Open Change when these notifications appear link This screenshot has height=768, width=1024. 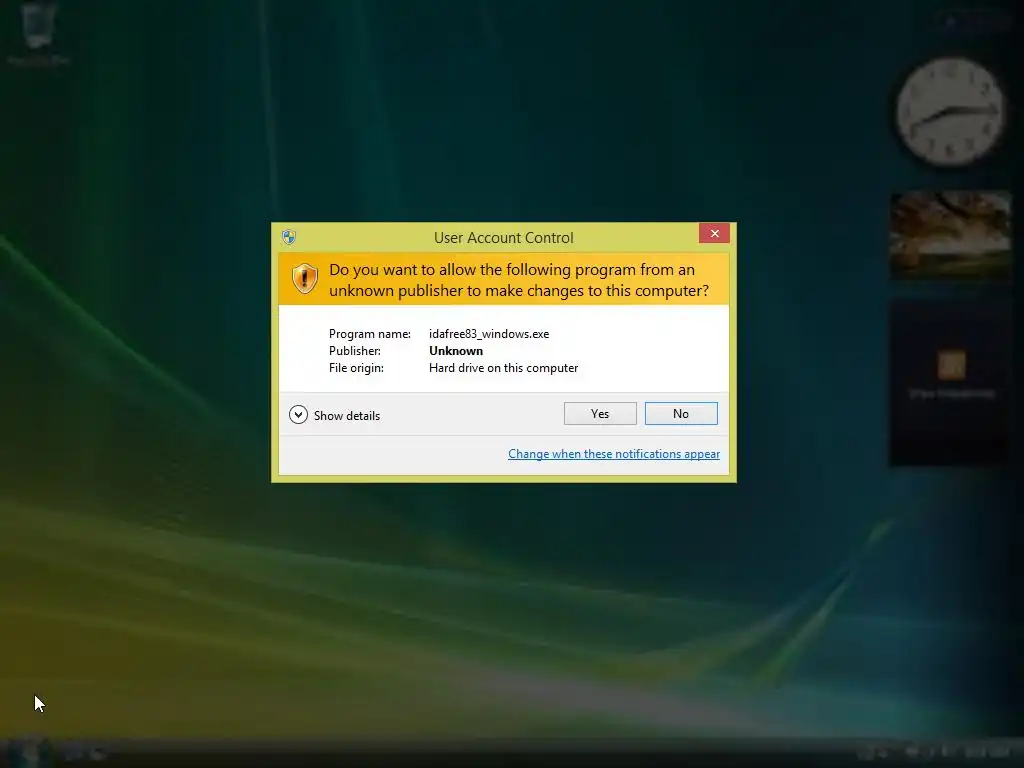614,454
